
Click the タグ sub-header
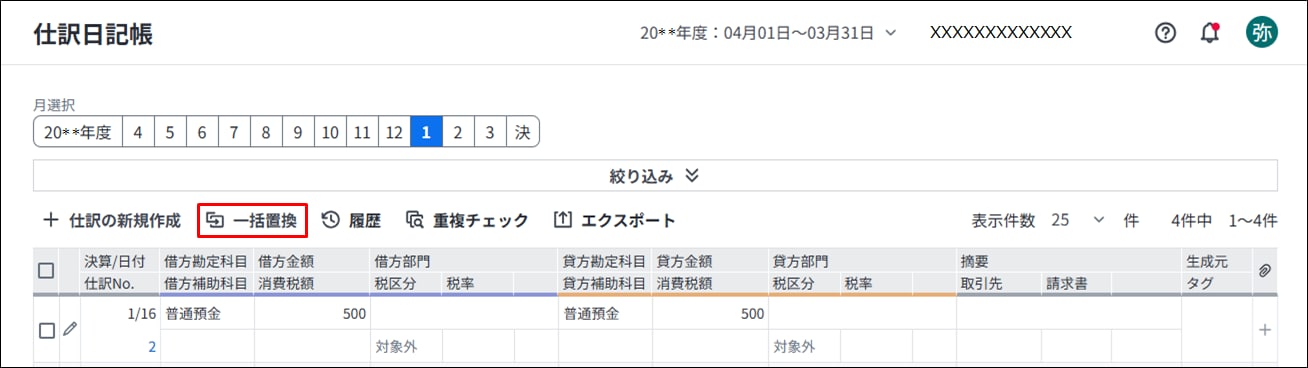coord(1199,283)
